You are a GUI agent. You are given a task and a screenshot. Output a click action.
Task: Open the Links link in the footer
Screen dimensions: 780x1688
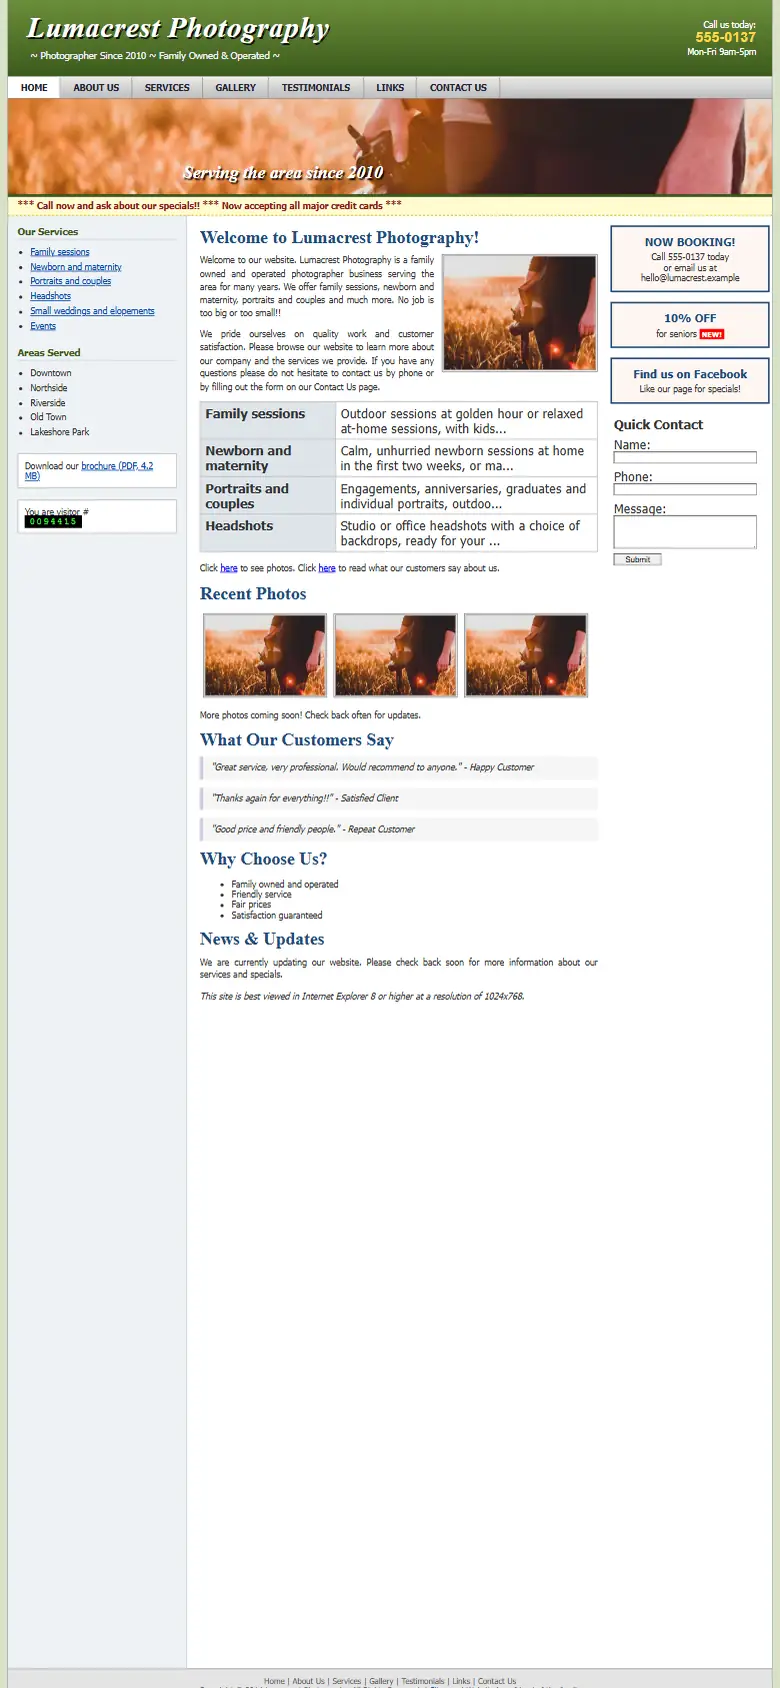[x=461, y=1681]
